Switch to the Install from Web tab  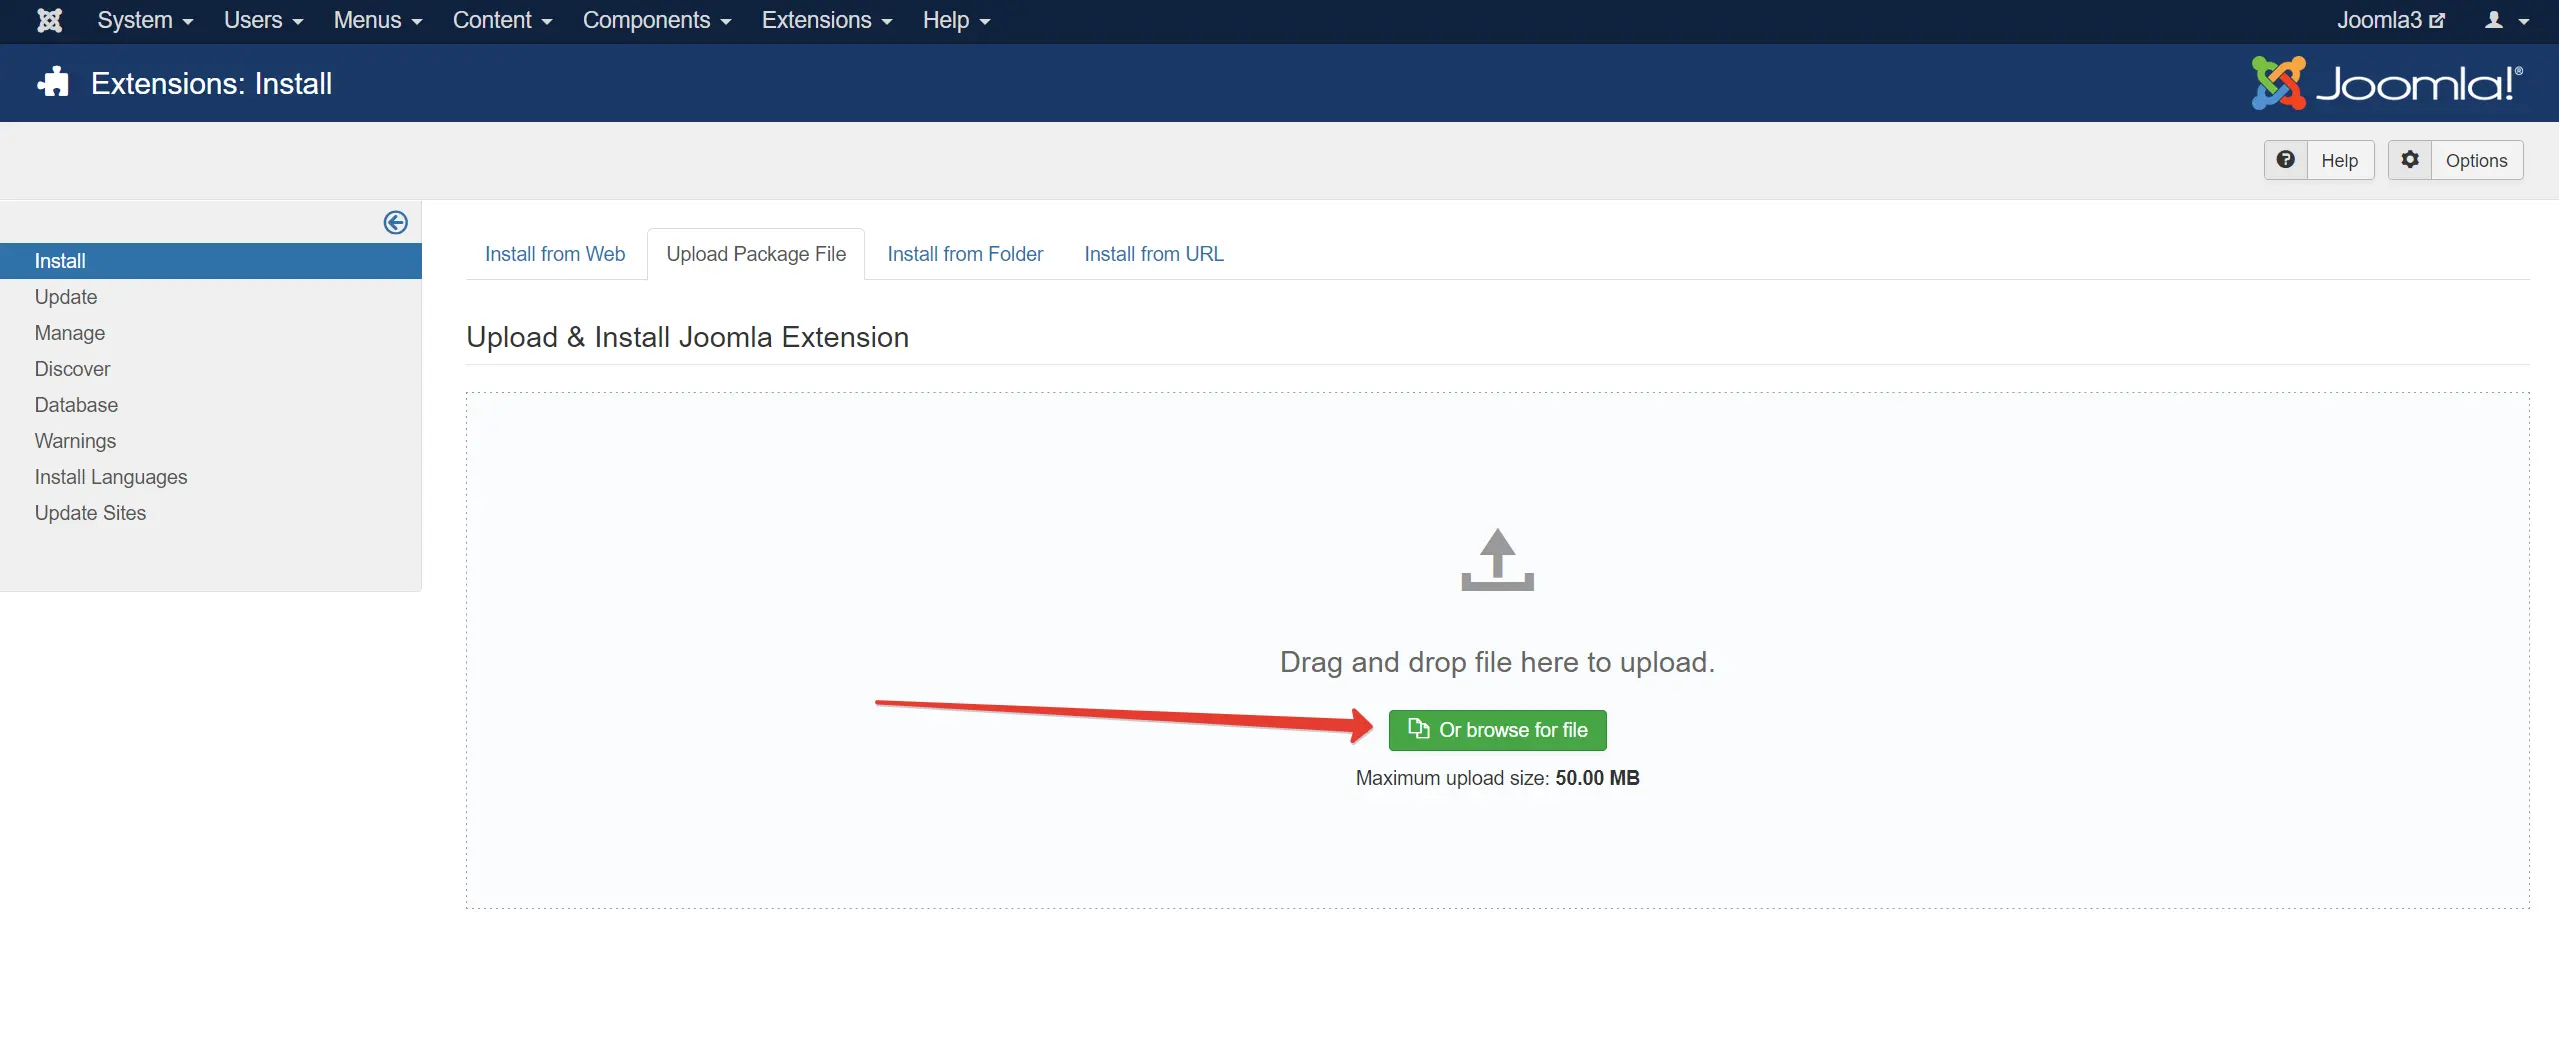pos(554,254)
